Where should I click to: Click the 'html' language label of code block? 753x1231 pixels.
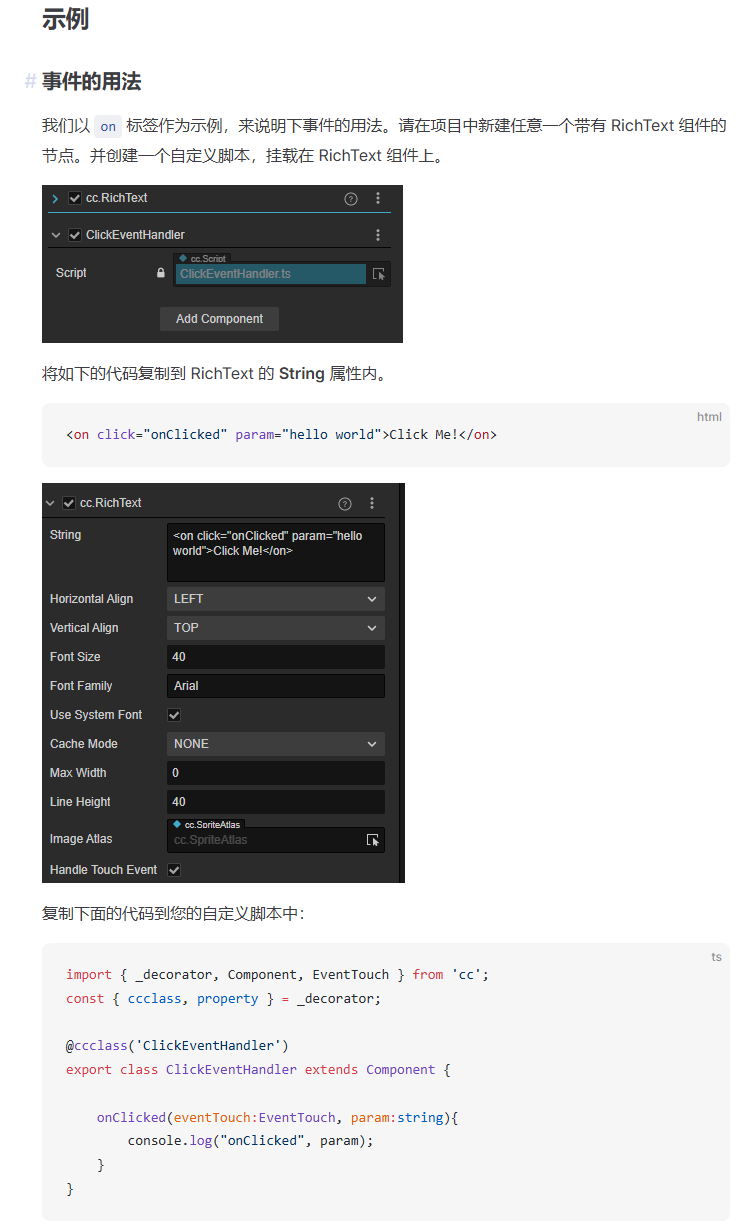(709, 417)
